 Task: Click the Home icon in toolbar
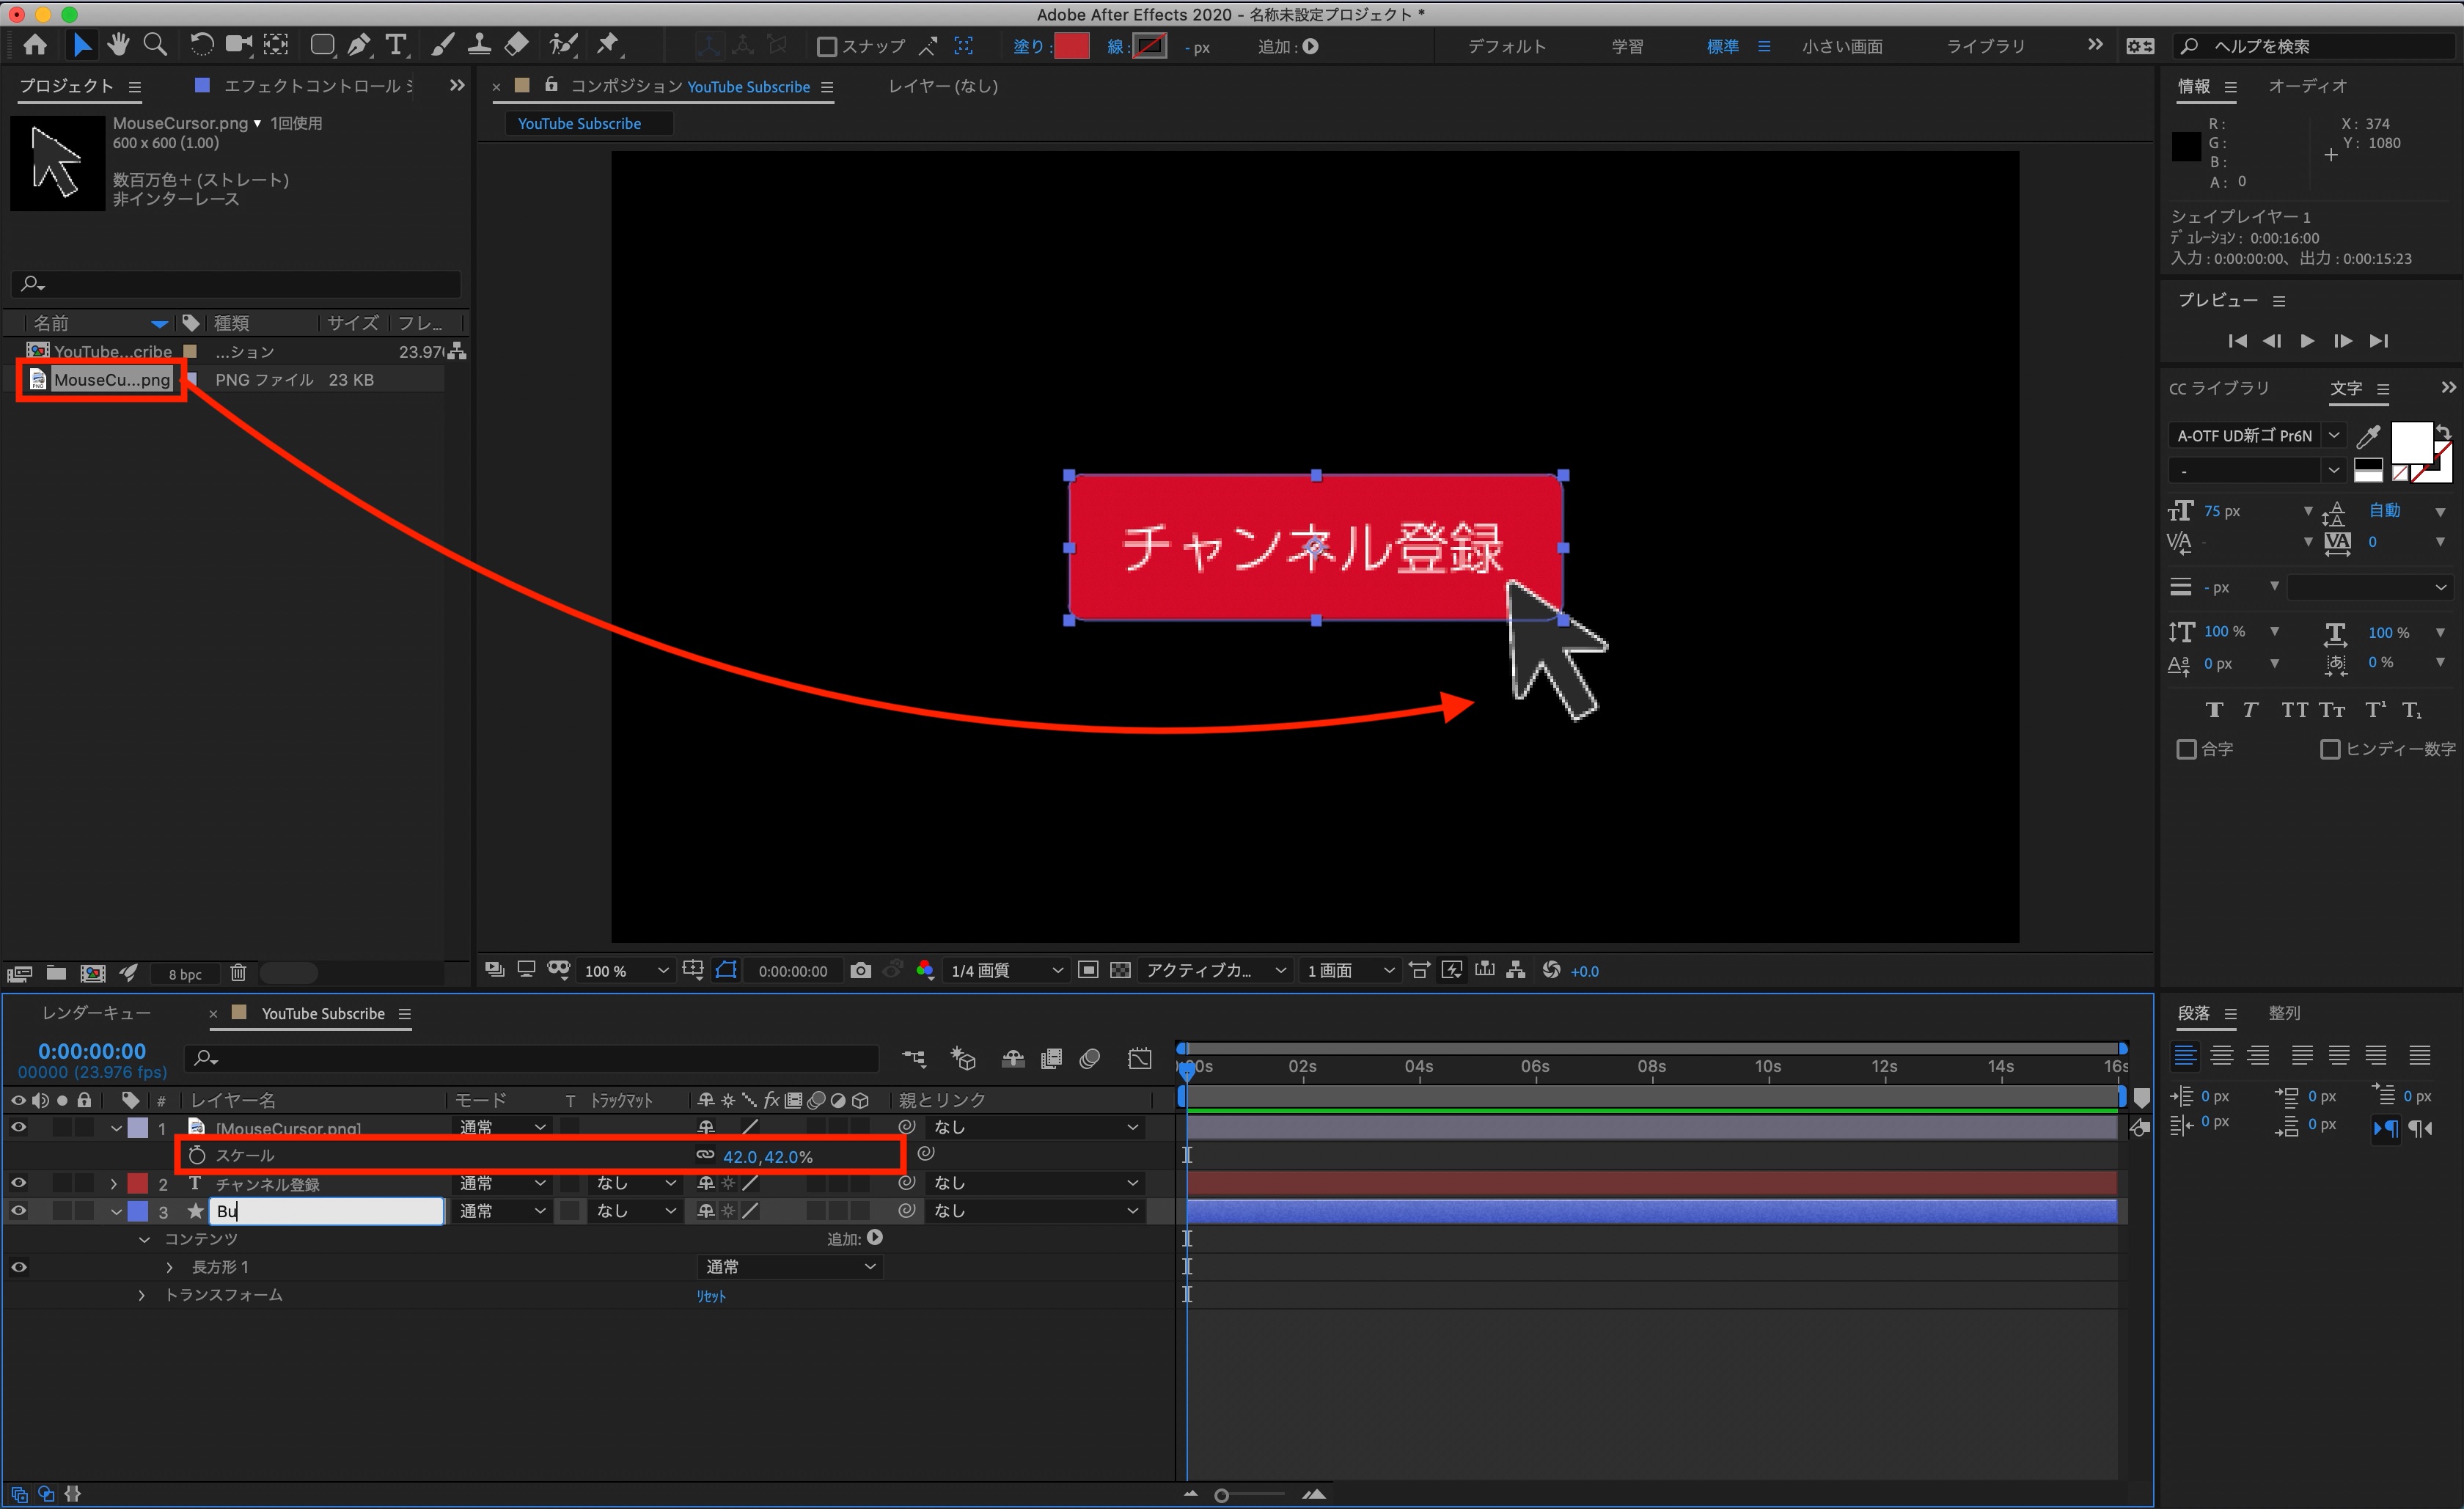[x=35, y=45]
